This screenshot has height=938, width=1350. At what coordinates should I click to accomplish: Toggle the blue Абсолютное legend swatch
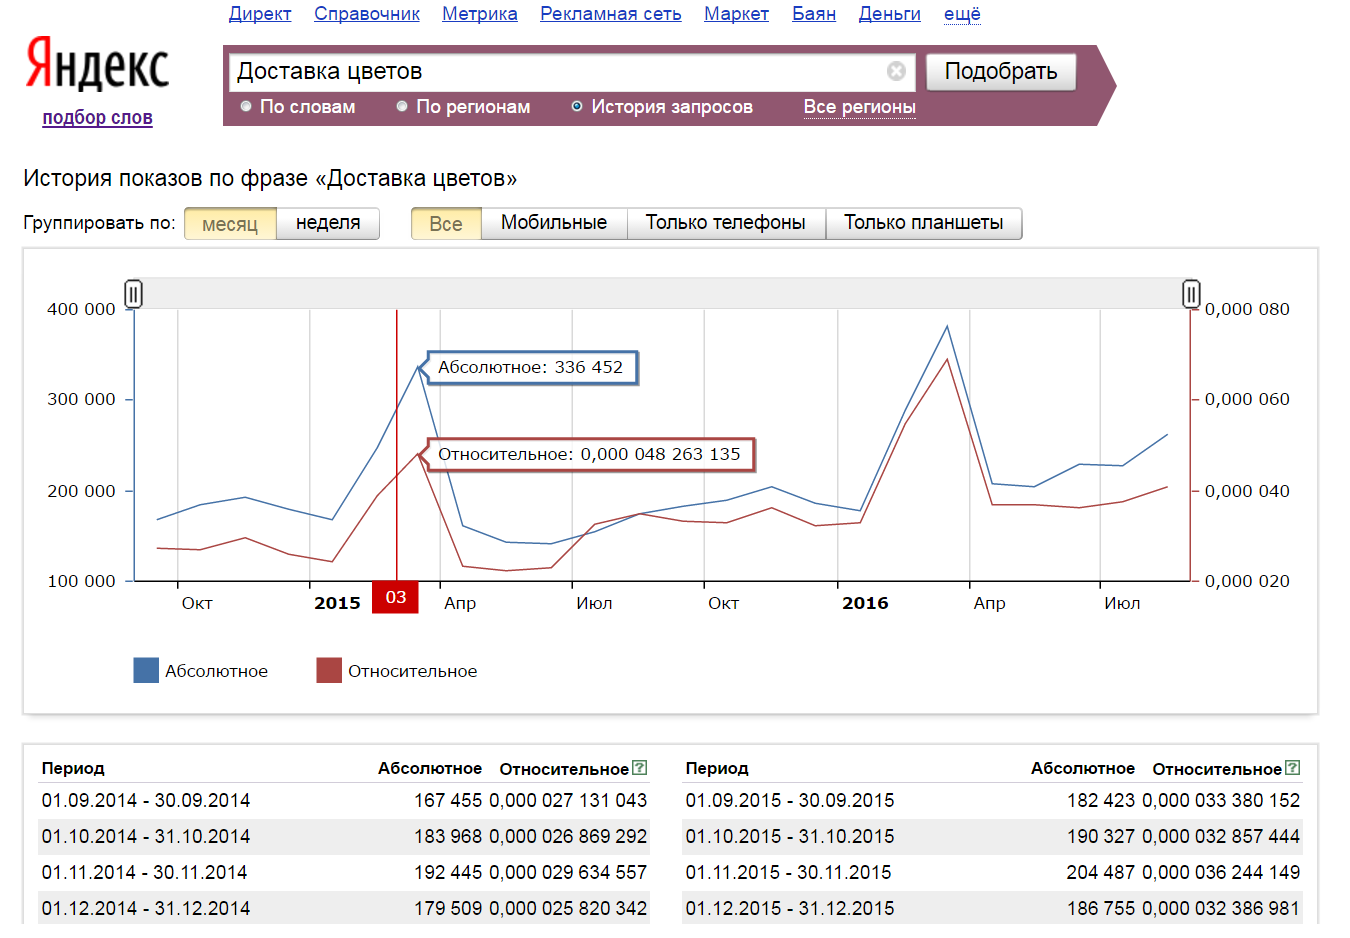pyautogui.click(x=146, y=671)
